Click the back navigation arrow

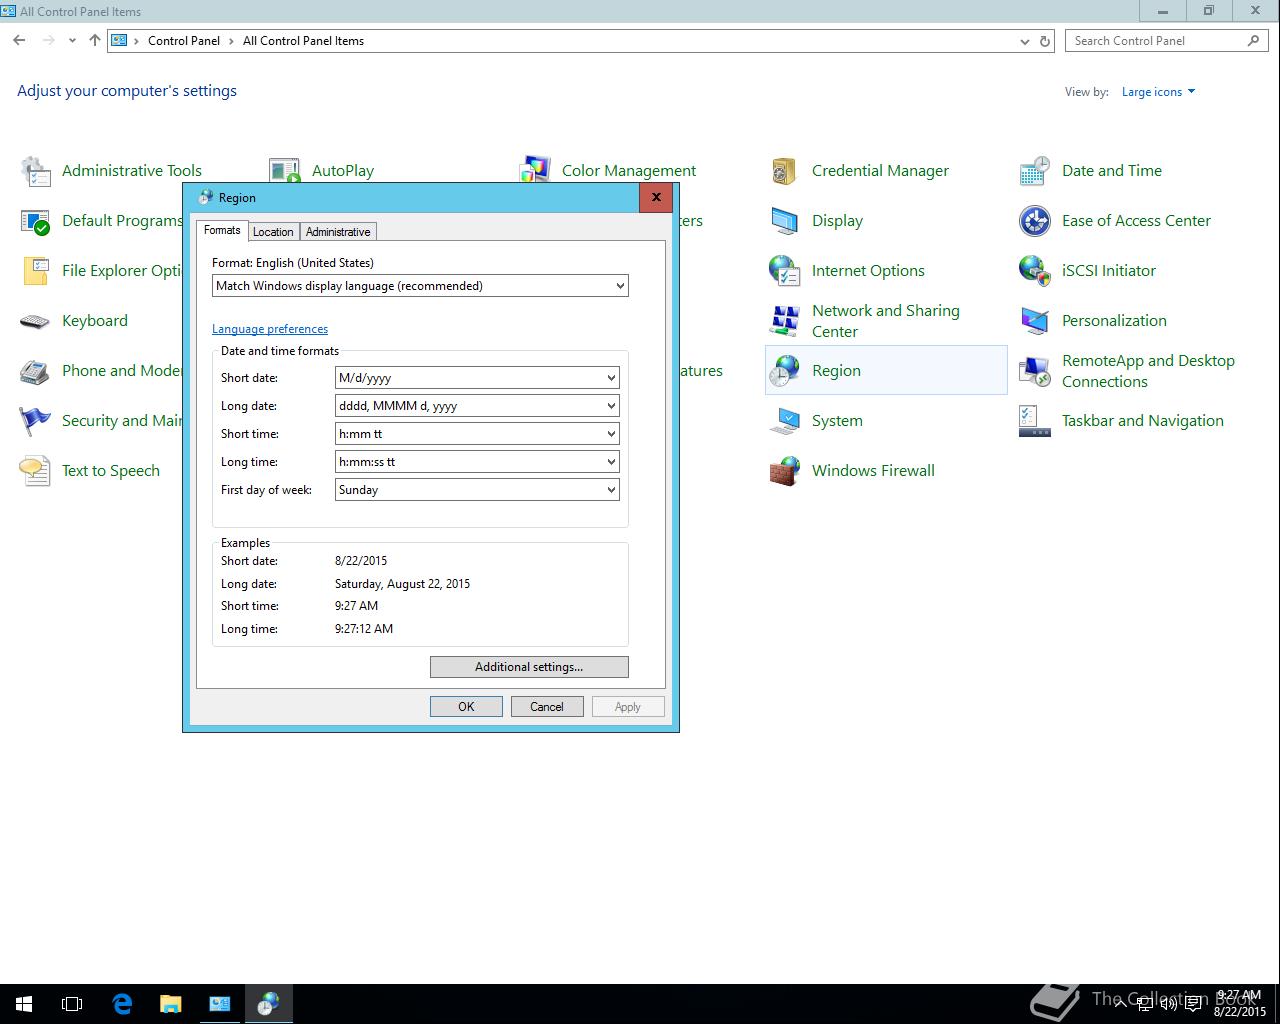point(19,41)
